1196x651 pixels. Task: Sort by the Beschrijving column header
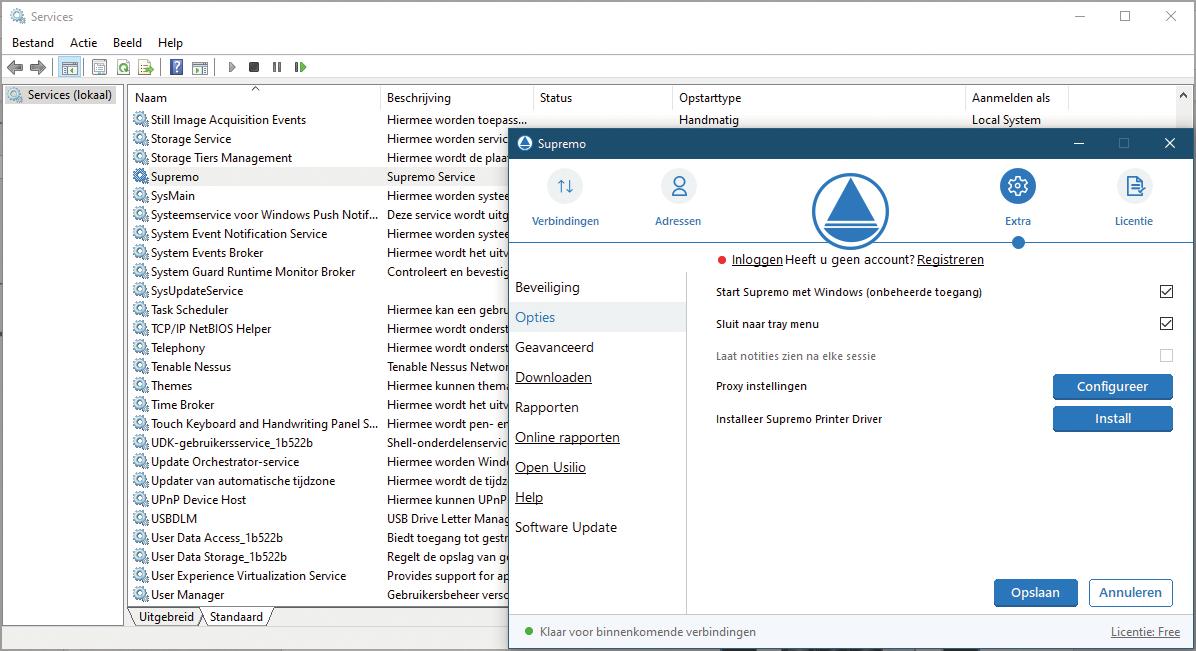457,98
